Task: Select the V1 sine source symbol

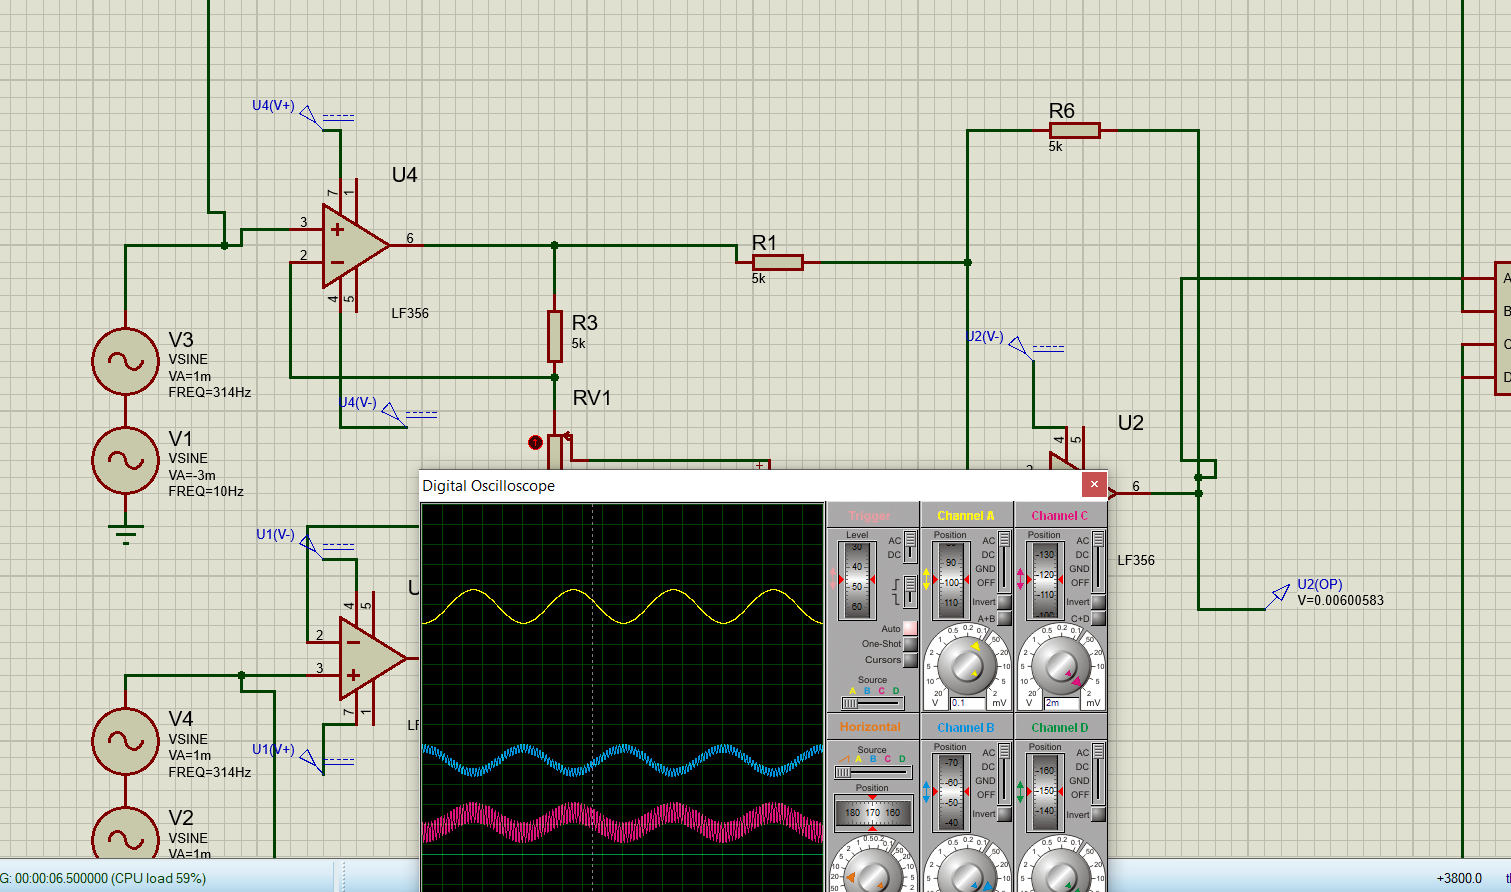Action: (125, 460)
